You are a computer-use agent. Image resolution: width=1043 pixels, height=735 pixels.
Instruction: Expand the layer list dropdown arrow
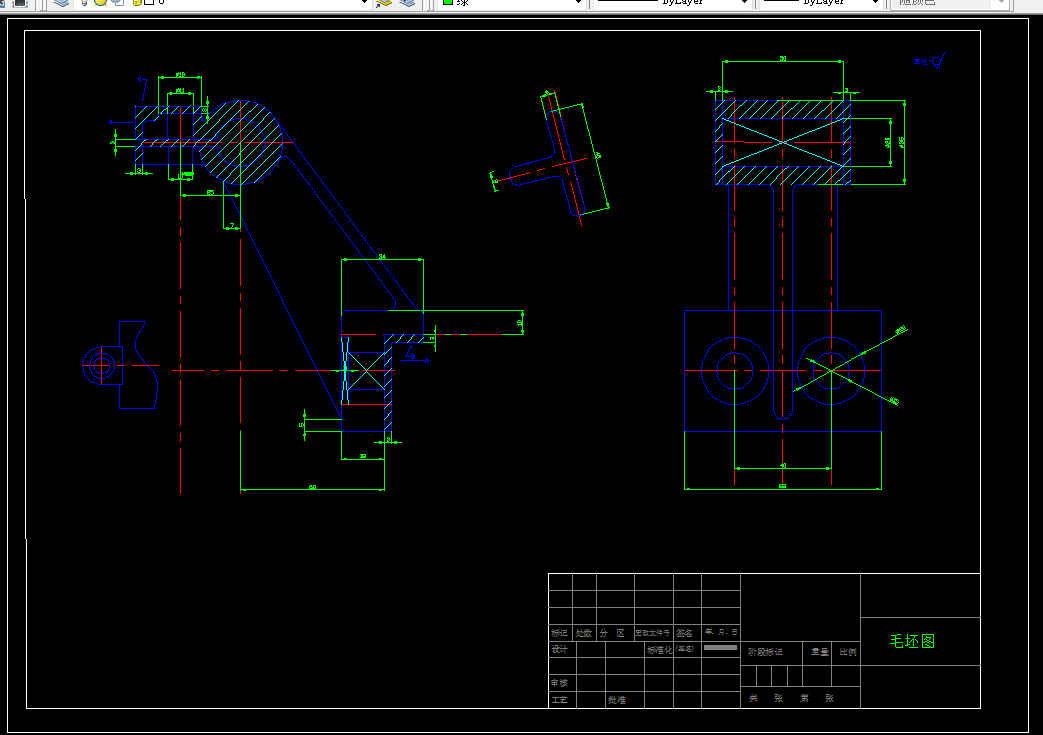click(x=364, y=3)
